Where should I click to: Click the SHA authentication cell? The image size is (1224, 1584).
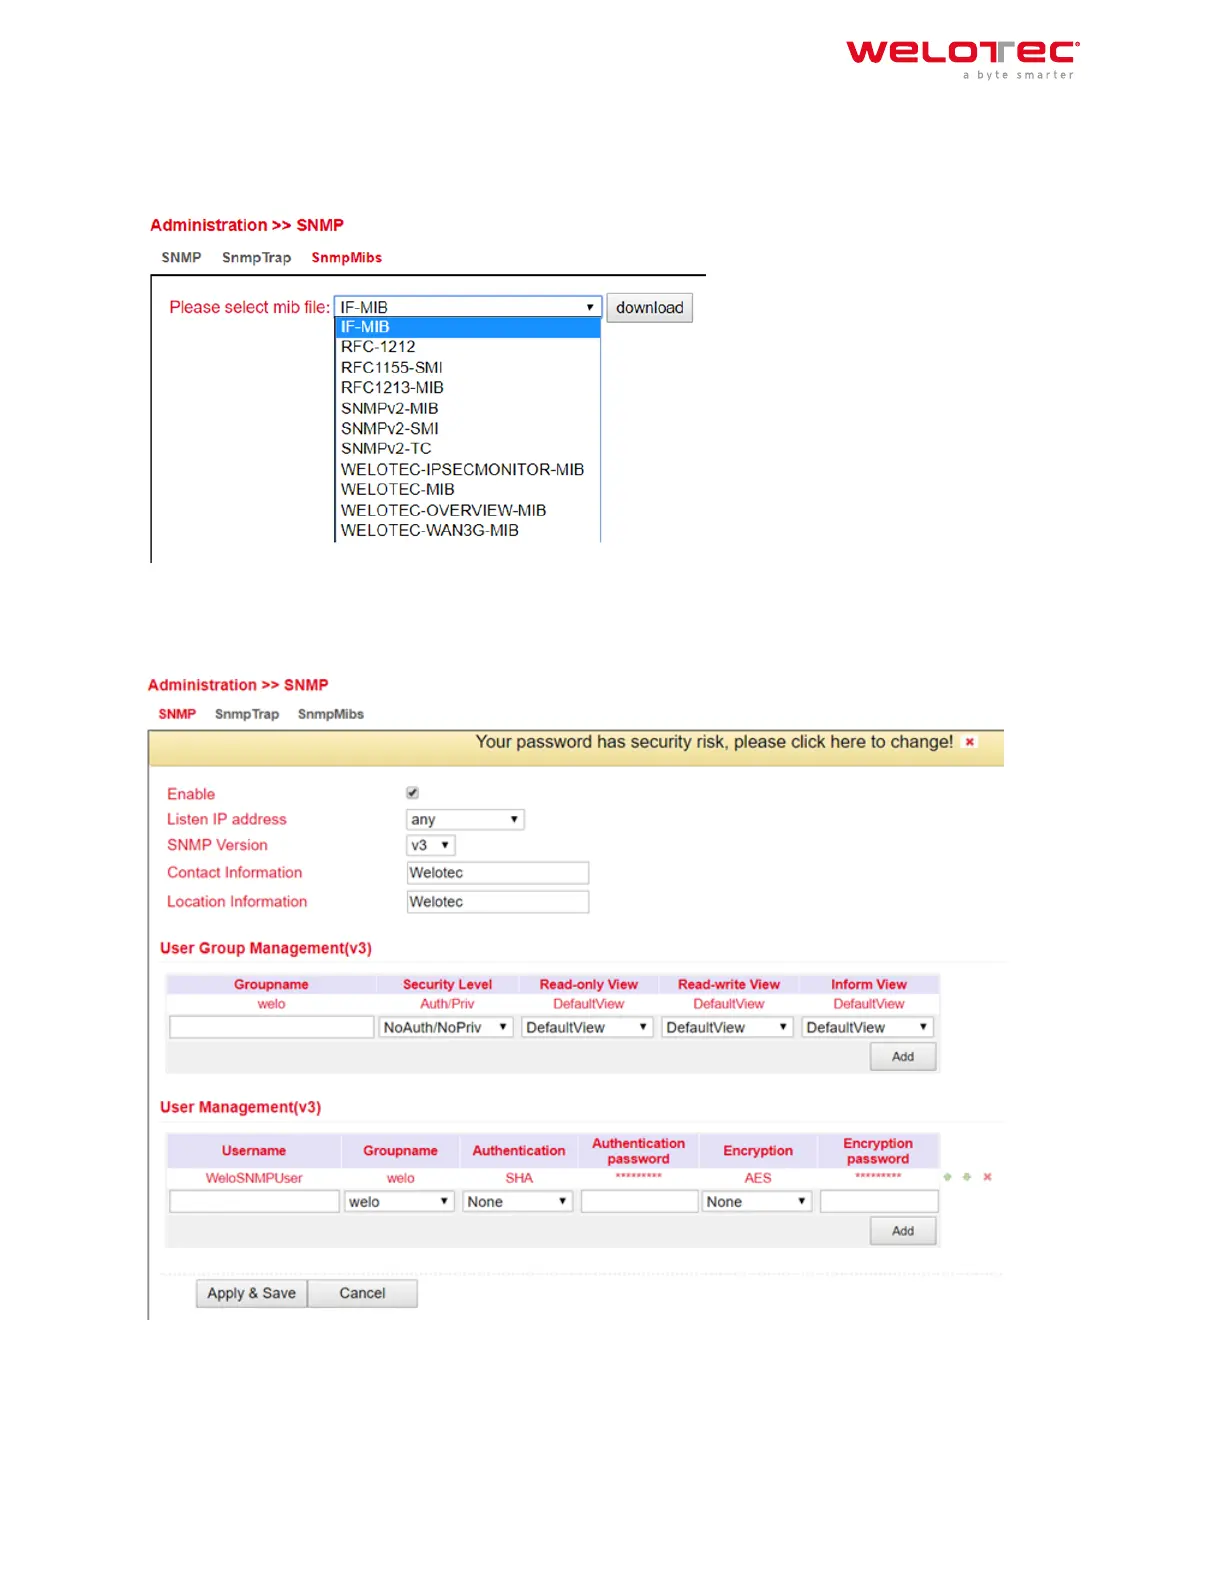click(519, 1178)
